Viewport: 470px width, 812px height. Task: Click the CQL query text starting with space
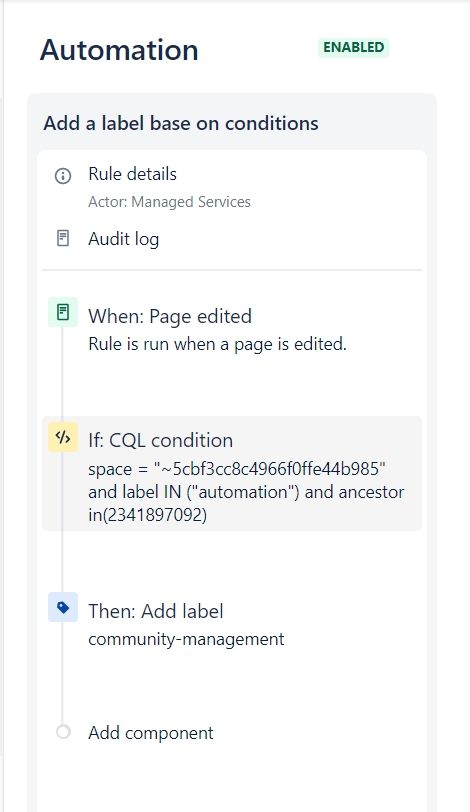[246, 491]
